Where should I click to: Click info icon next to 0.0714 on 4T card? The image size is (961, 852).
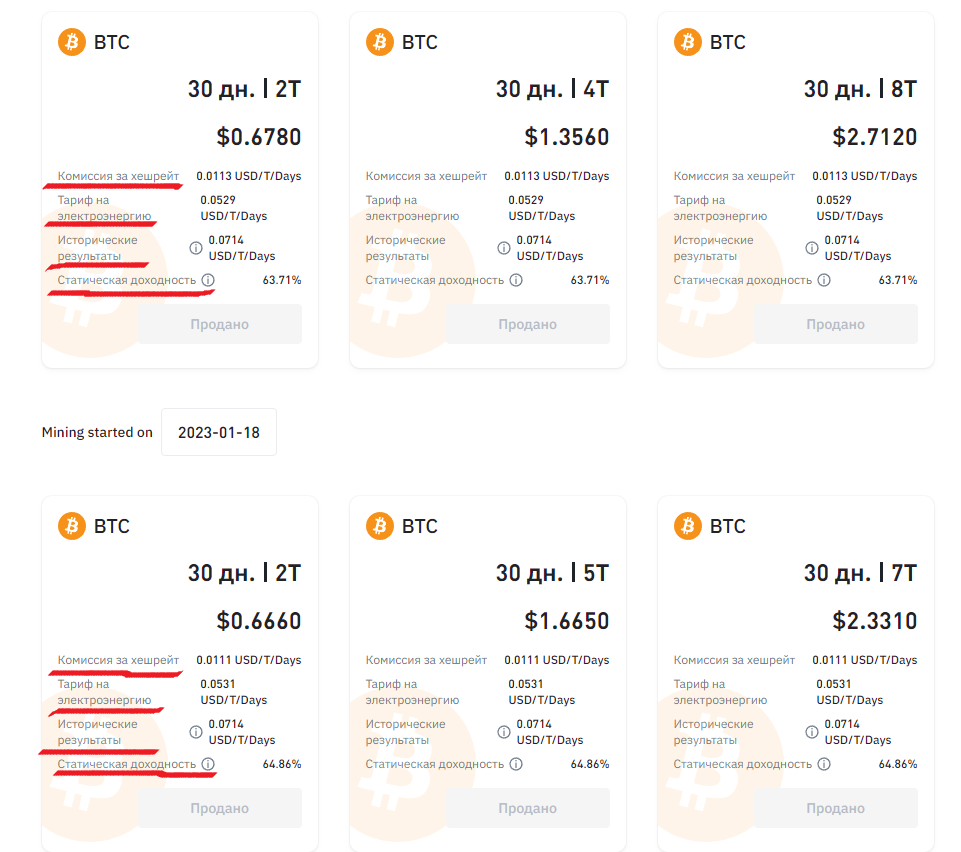point(504,248)
